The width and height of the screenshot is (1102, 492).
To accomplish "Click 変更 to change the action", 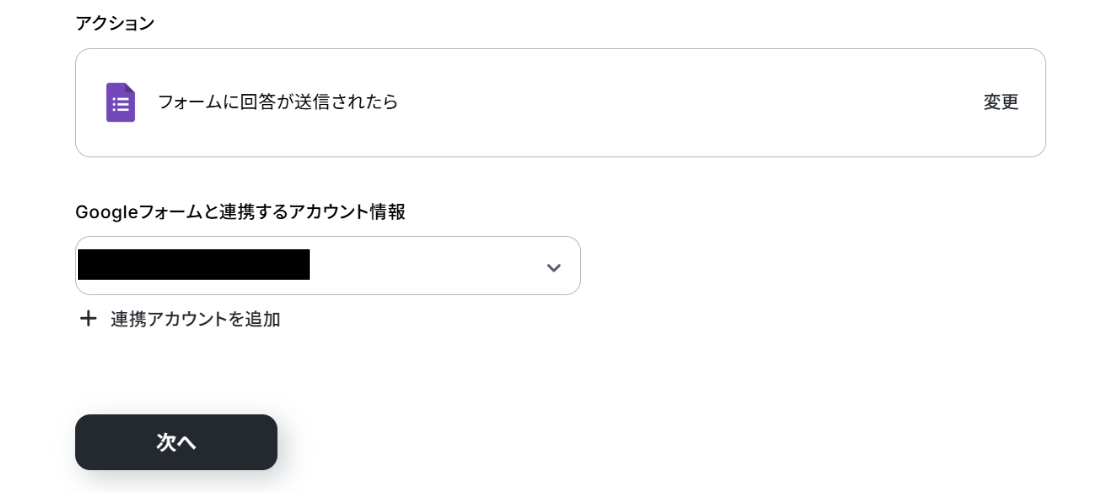I will pyautogui.click(x=1000, y=102).
